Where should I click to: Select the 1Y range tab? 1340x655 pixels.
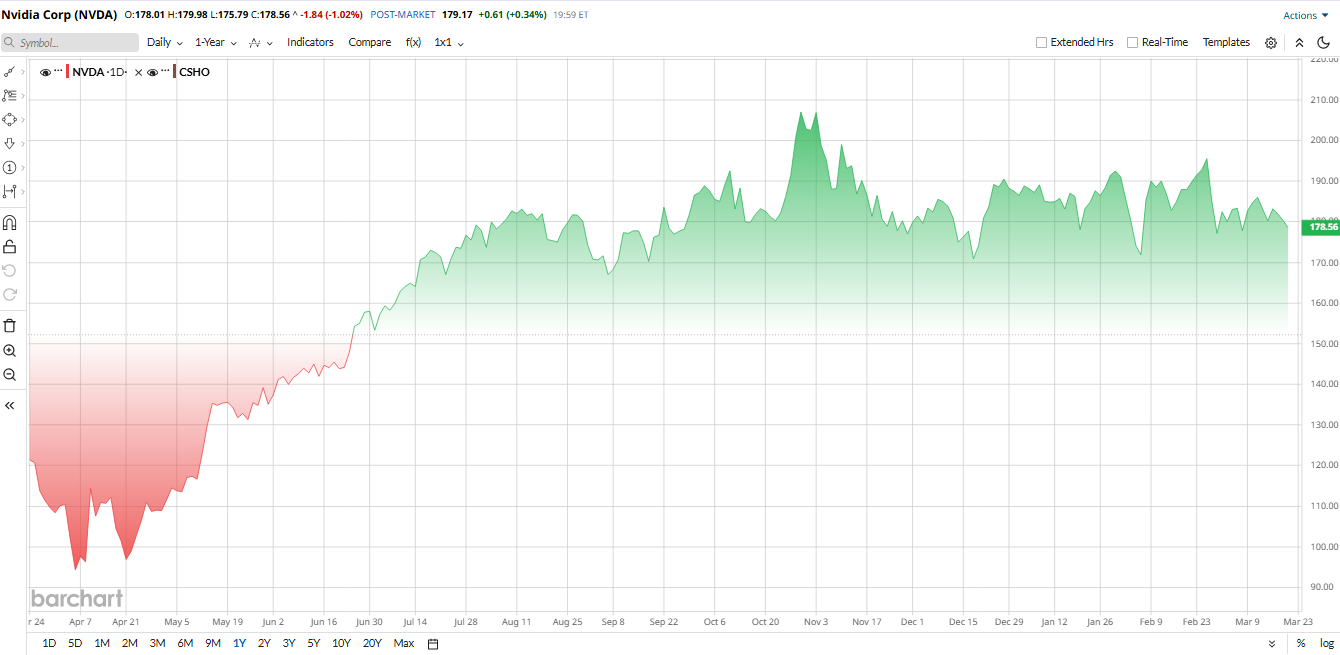240,643
